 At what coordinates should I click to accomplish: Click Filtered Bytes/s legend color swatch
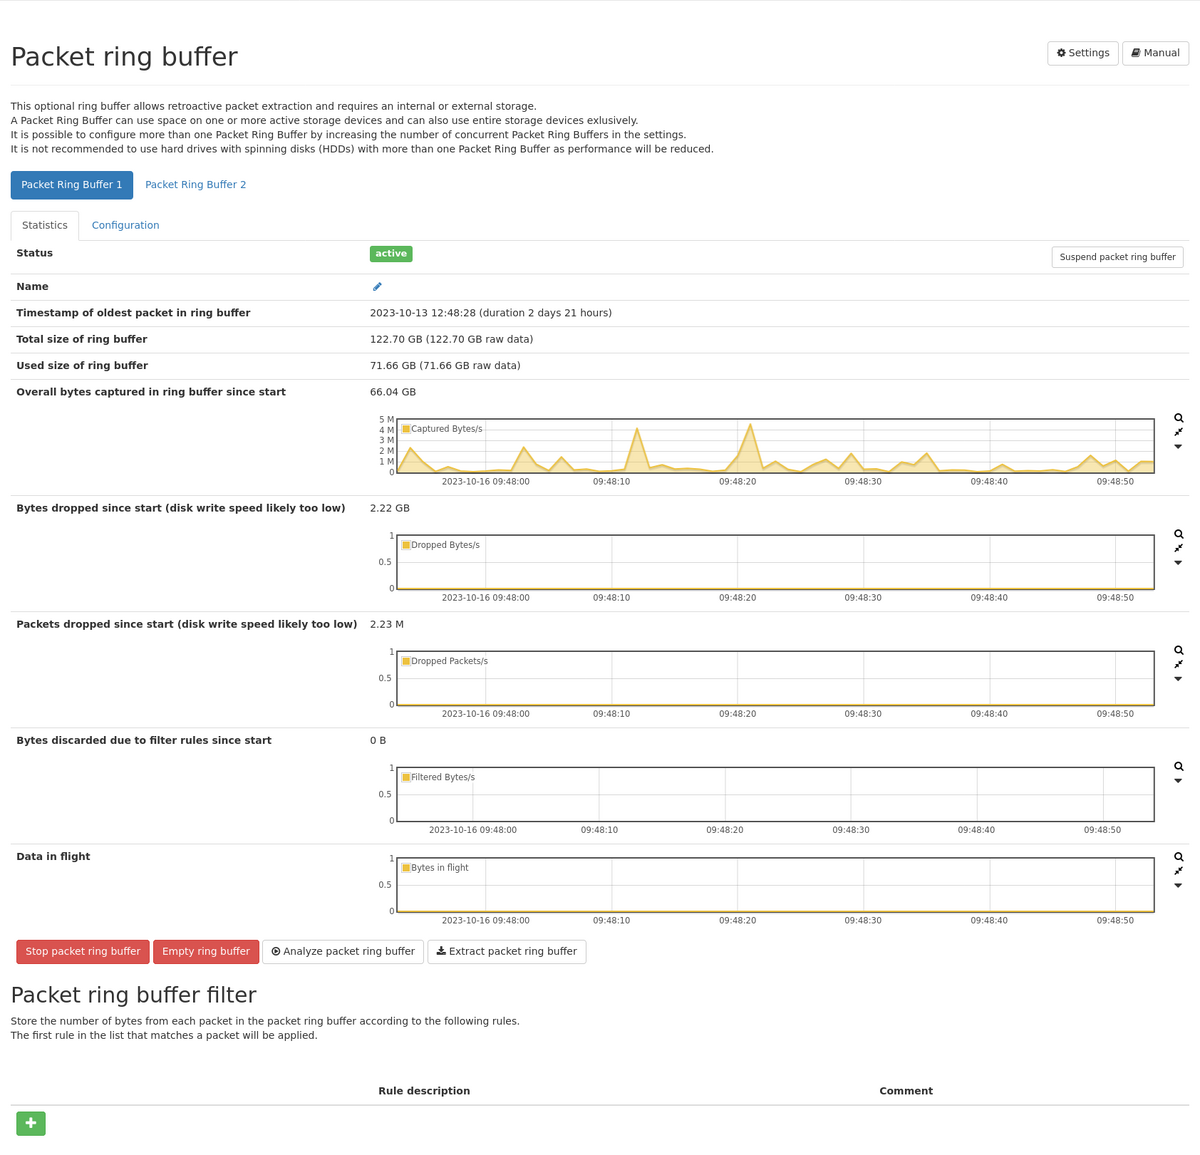click(406, 777)
